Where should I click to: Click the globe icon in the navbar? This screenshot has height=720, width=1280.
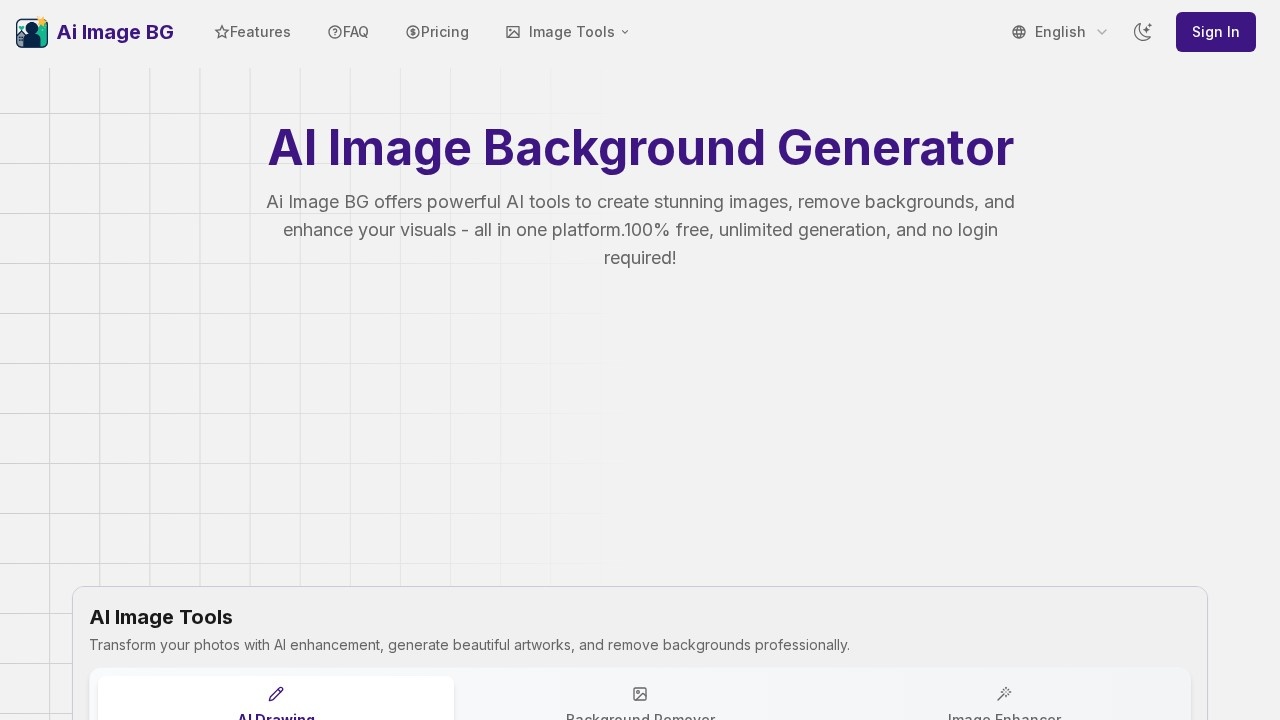pyautogui.click(x=1019, y=32)
